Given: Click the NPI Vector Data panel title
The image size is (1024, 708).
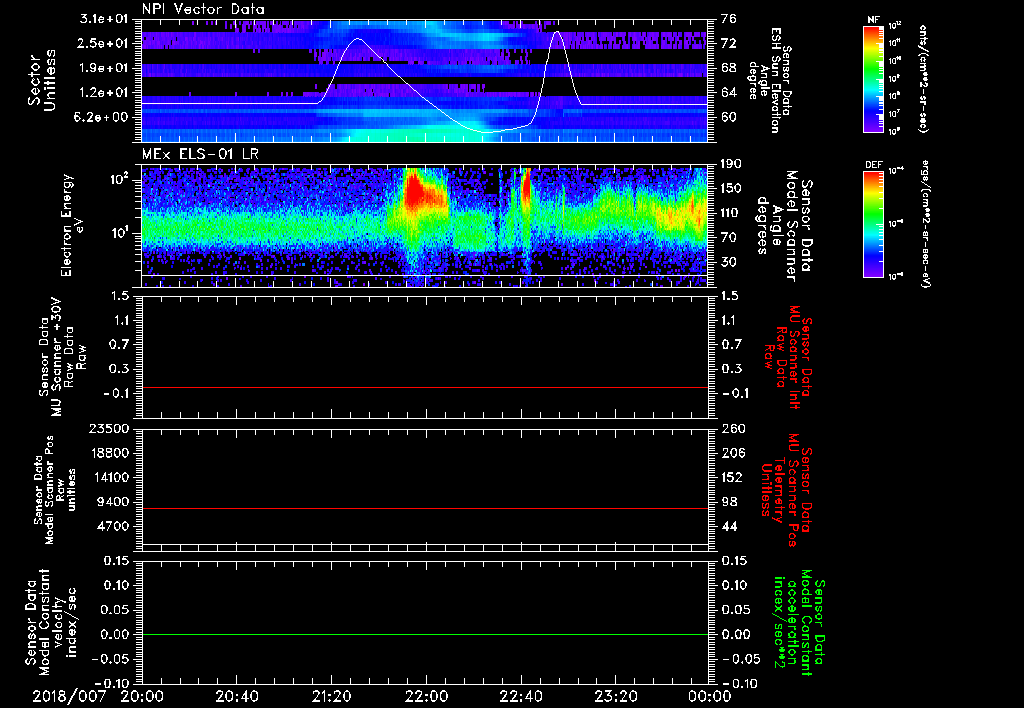Looking at the screenshot, I should coord(203,9).
